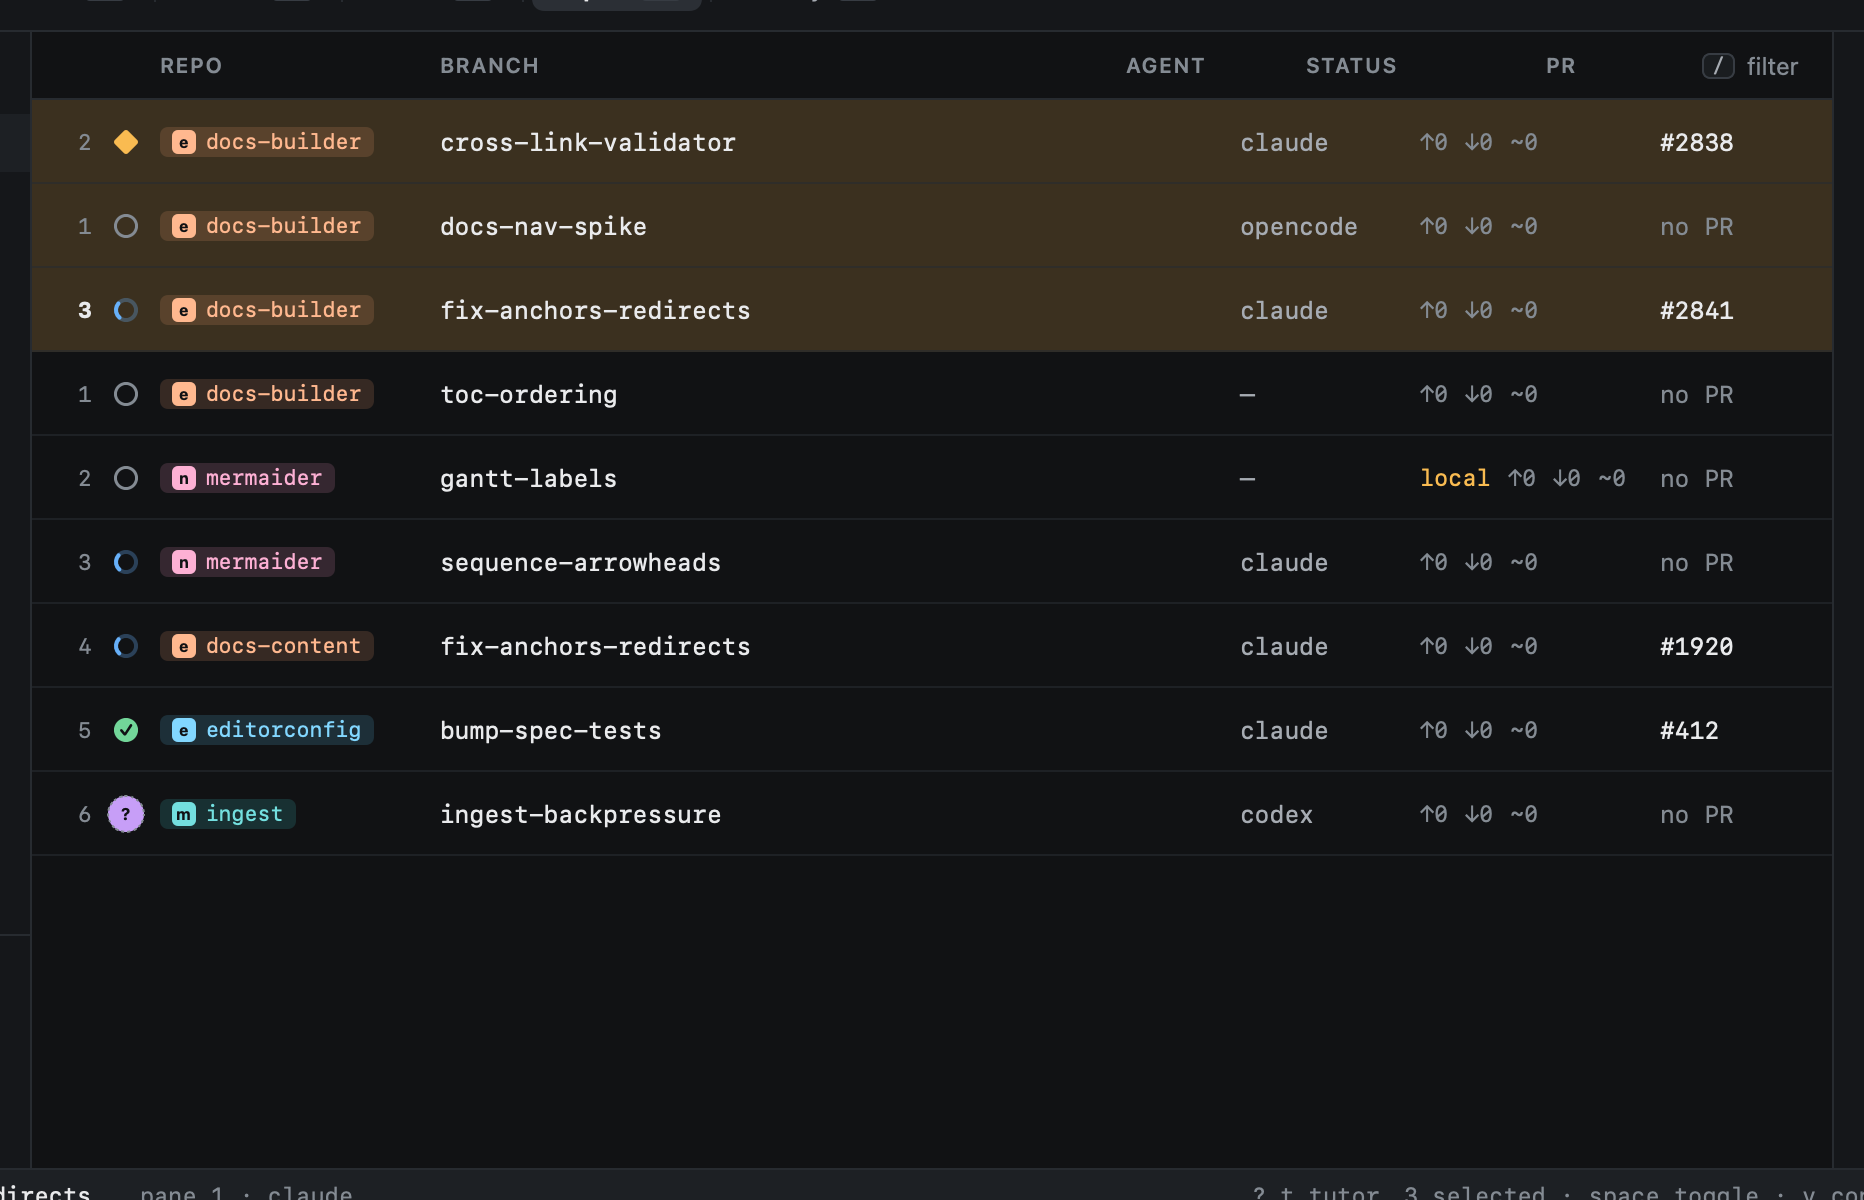Click the mermaider repo tag on gantt-labels row

point(247,478)
